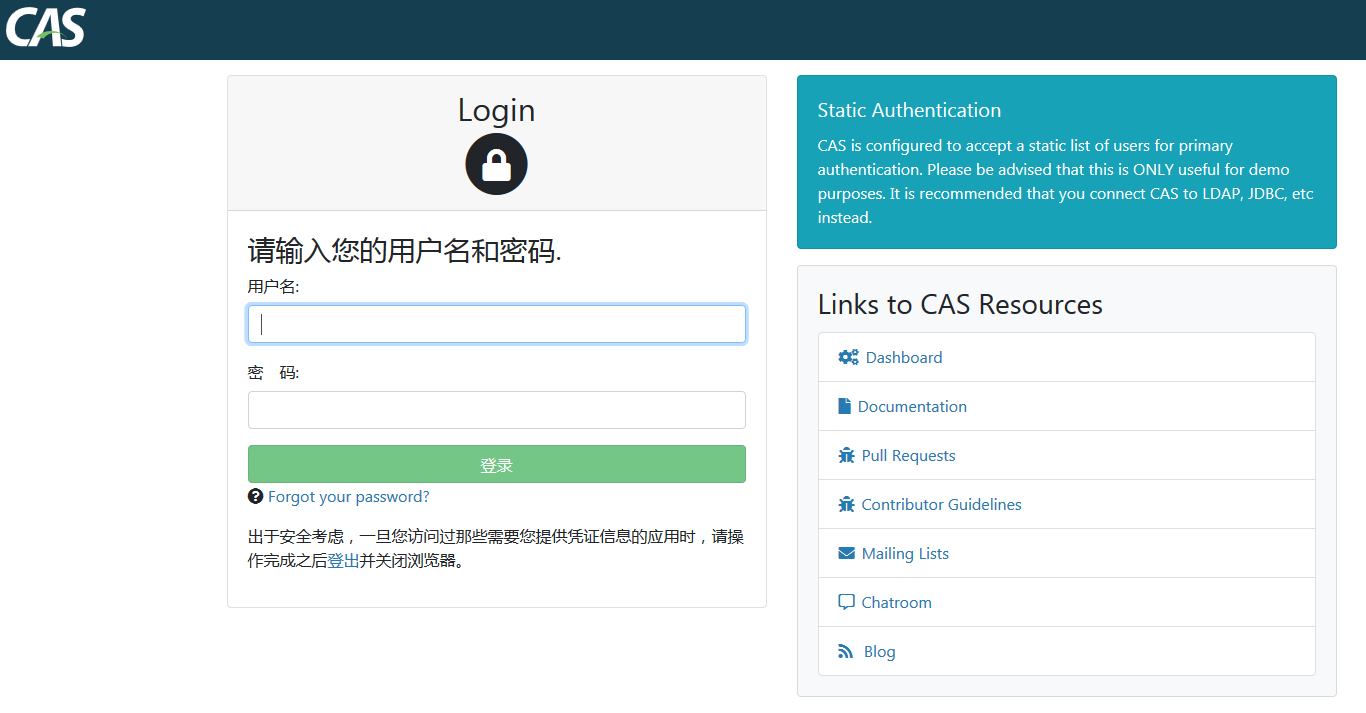Click the Dashboard gears icon

pos(848,357)
